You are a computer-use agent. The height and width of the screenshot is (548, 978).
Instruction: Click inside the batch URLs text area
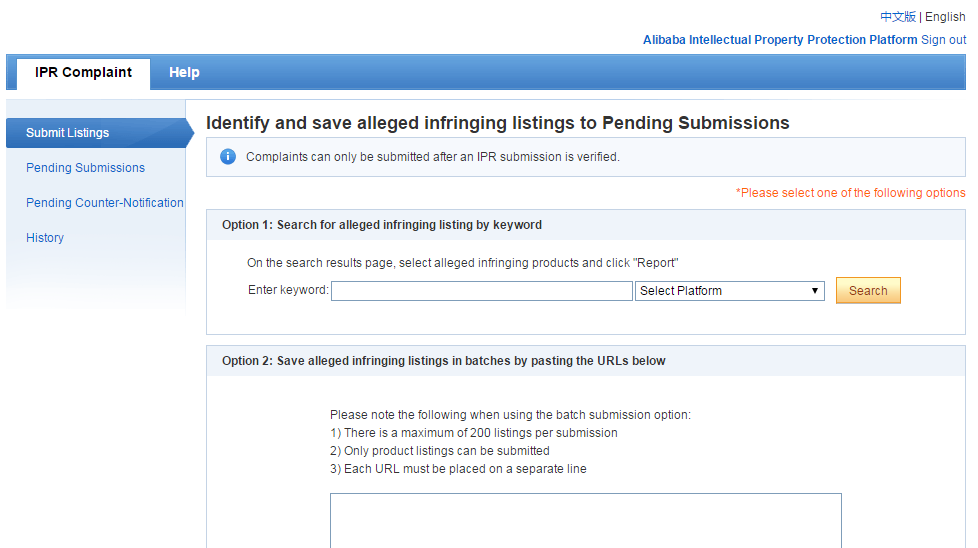point(586,521)
